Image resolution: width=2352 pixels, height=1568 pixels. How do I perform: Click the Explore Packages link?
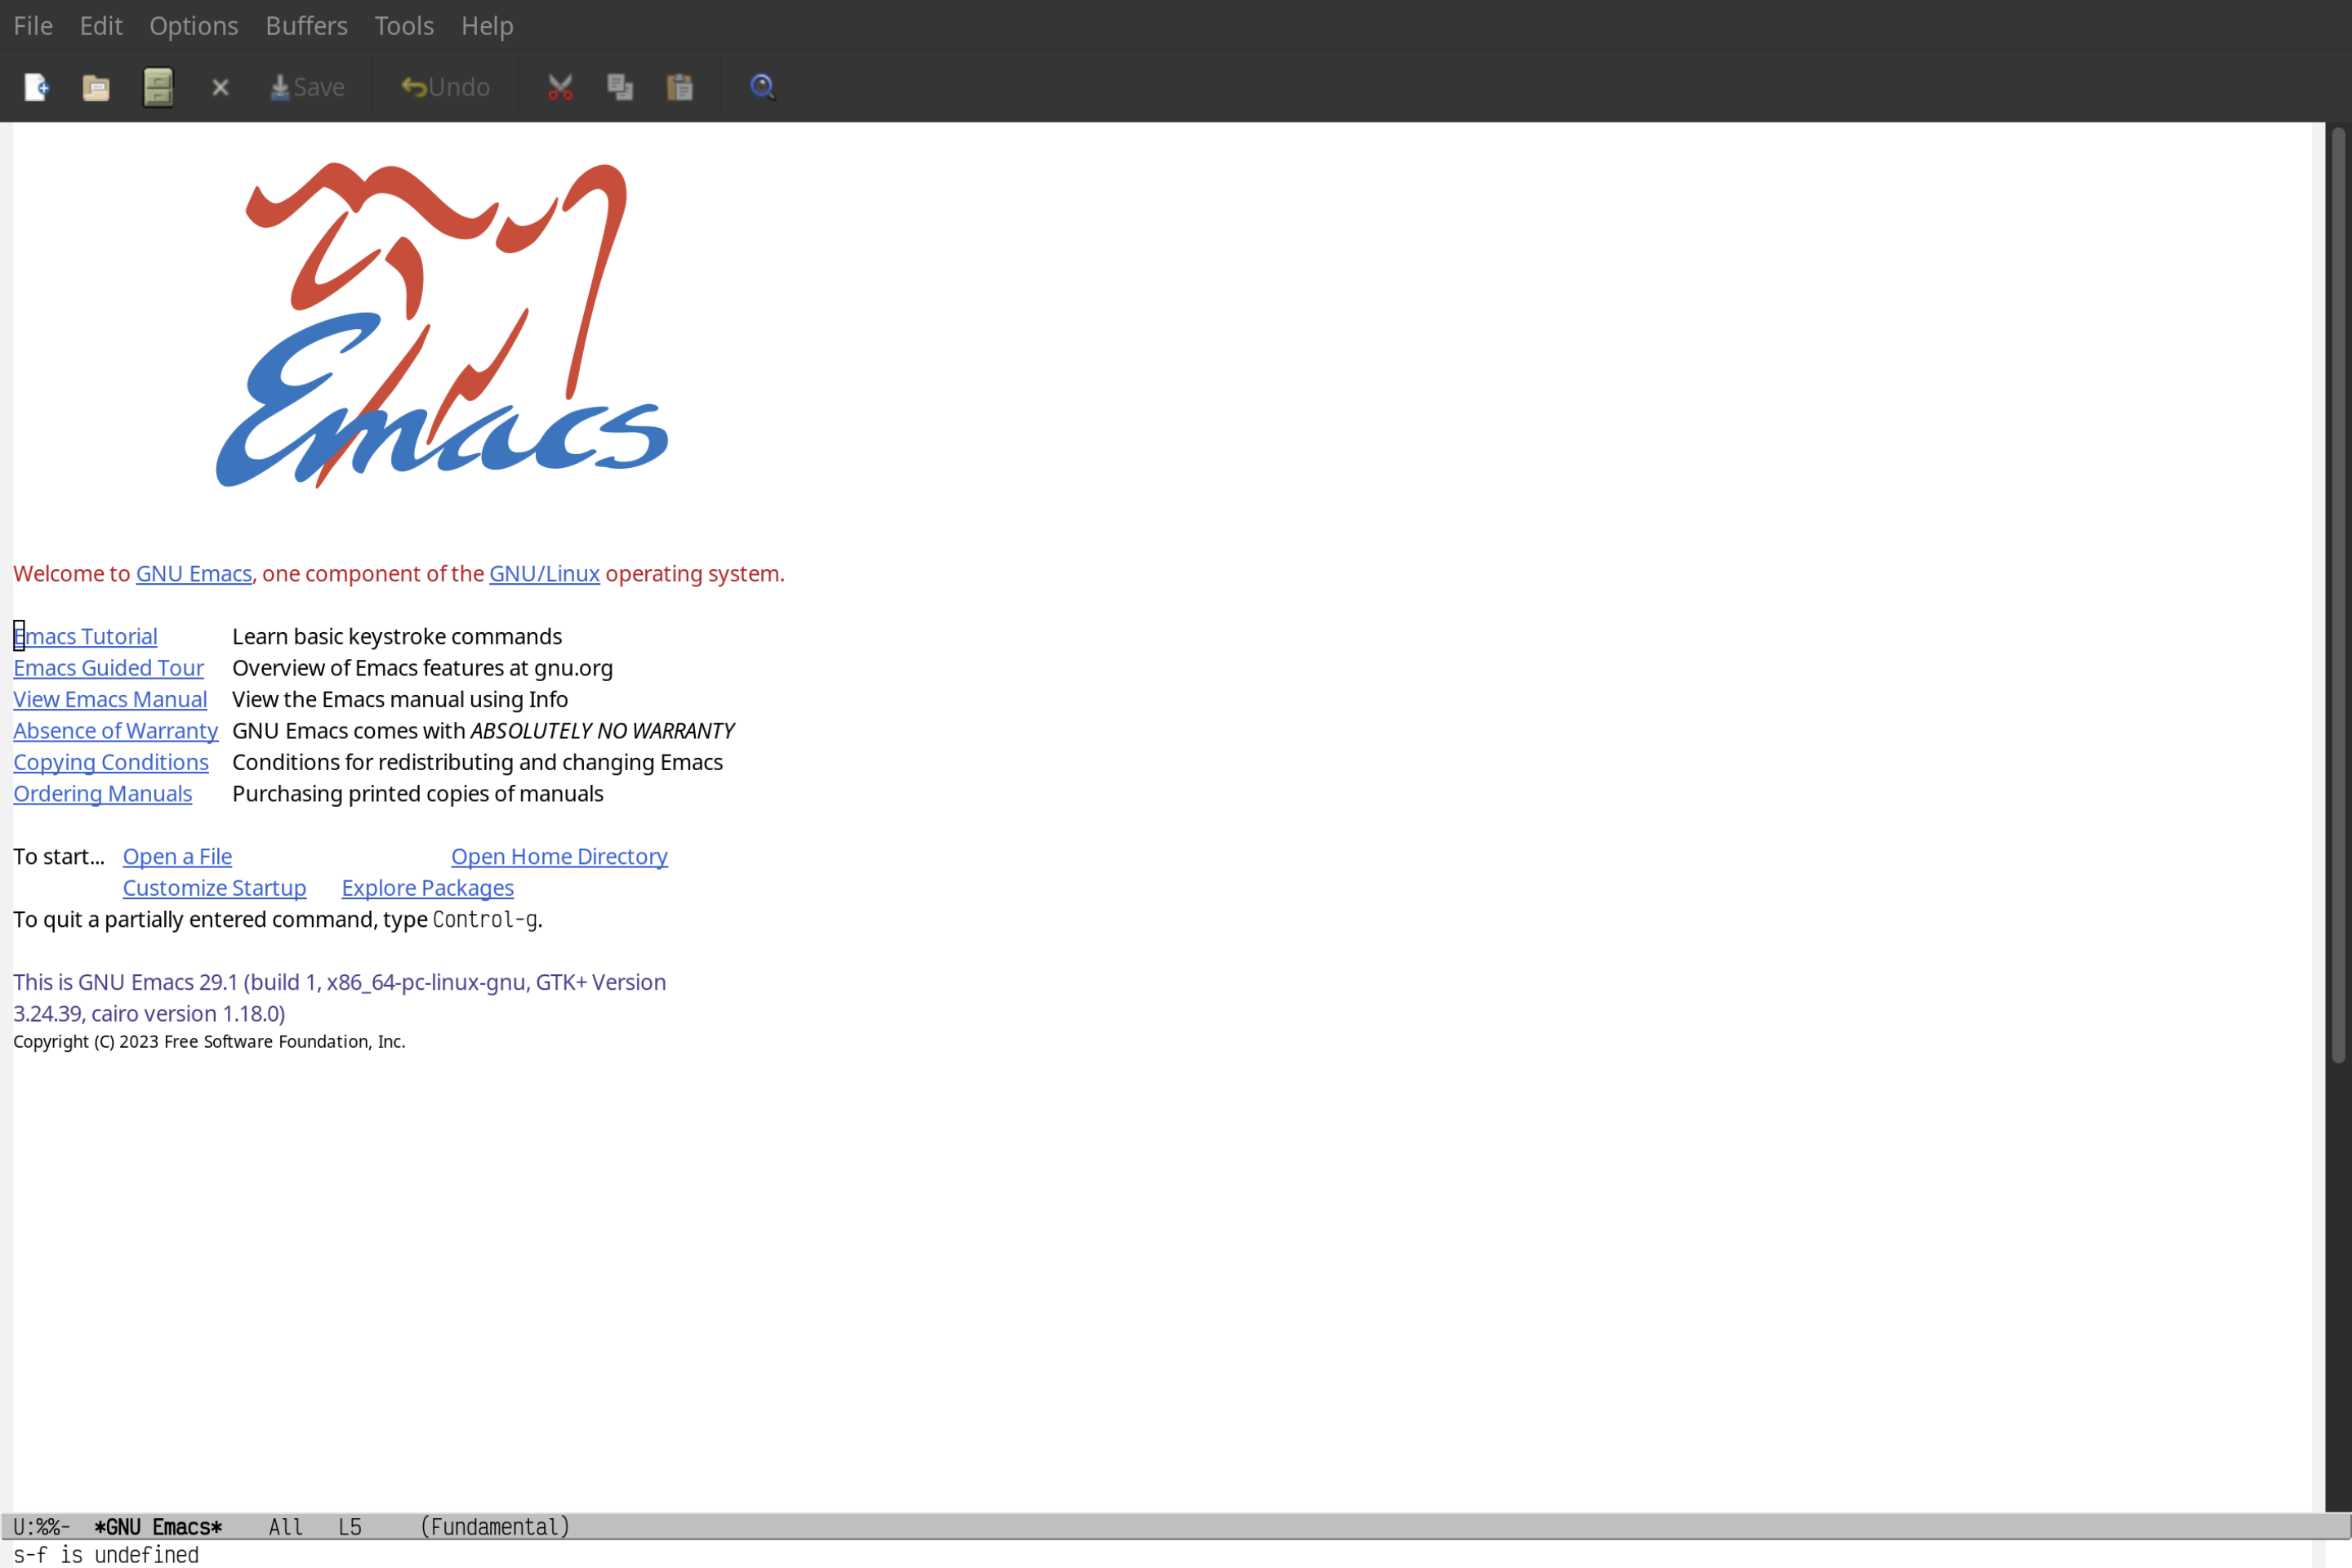pyautogui.click(x=427, y=887)
